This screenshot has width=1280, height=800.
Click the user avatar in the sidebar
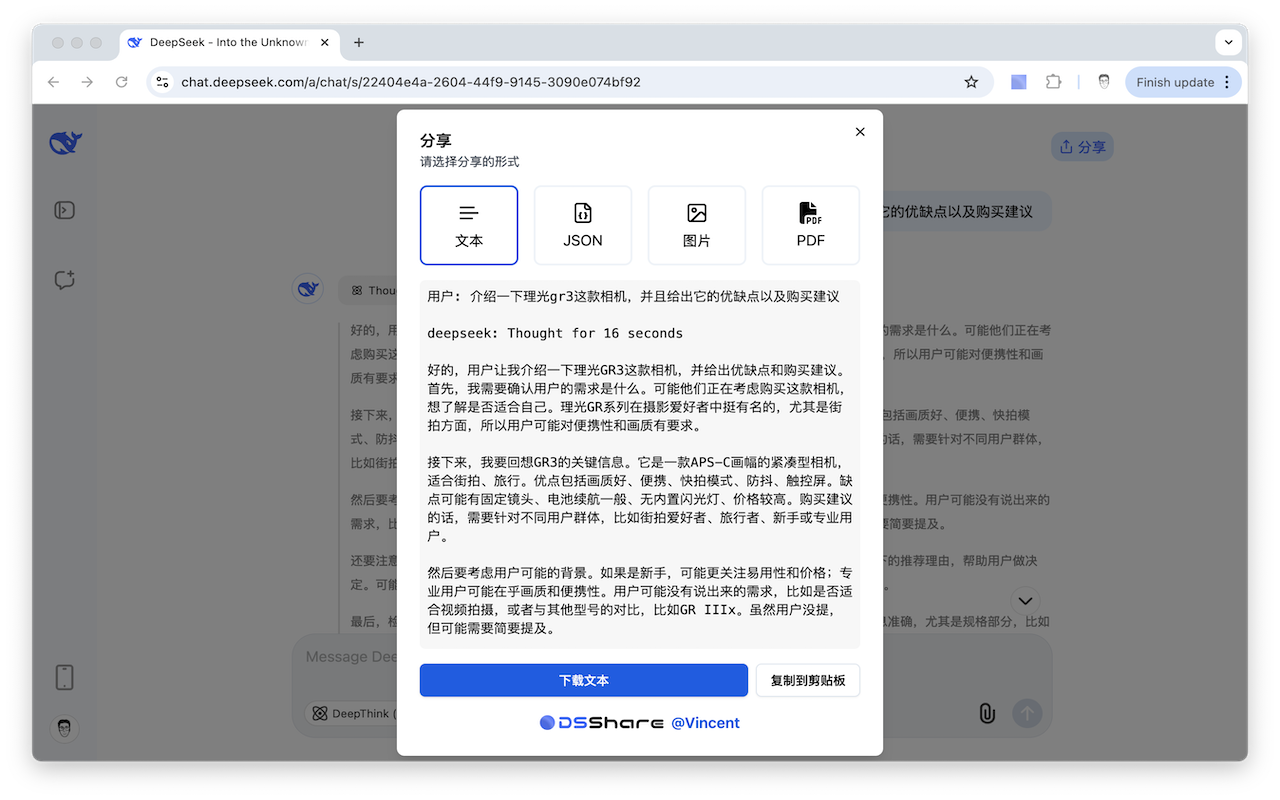coord(64,729)
